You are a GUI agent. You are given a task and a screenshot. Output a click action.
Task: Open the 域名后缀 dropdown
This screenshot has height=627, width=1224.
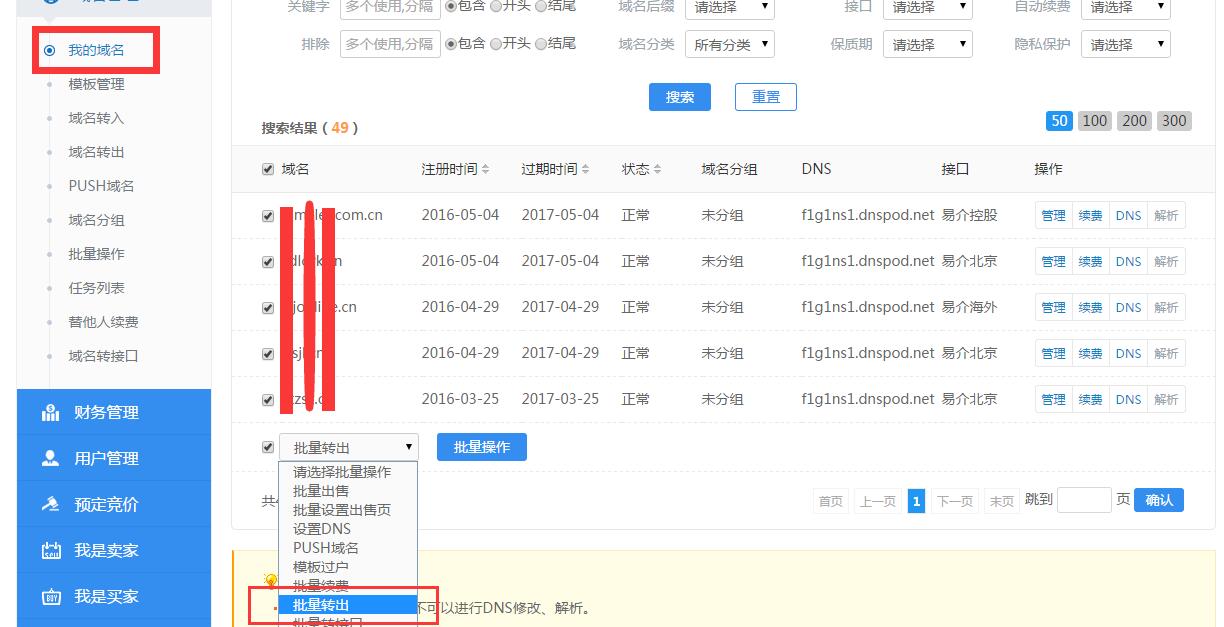[729, 8]
